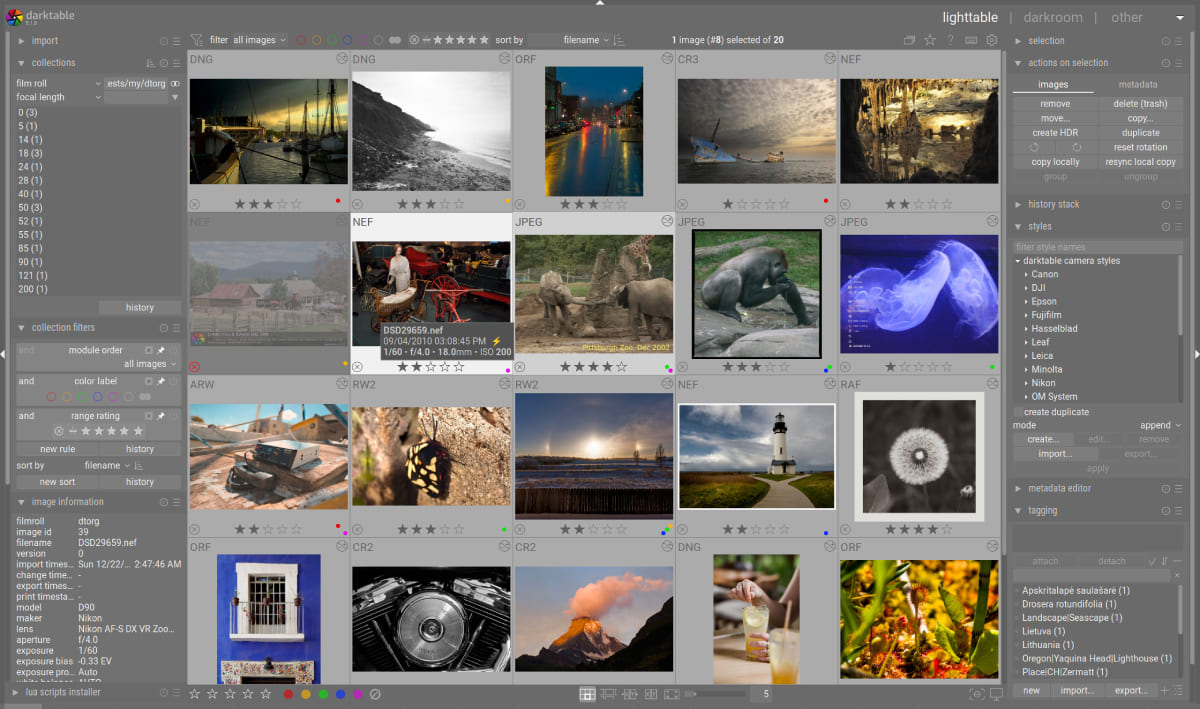
Task: Select the filemanager grid layout icon
Action: click(586, 692)
